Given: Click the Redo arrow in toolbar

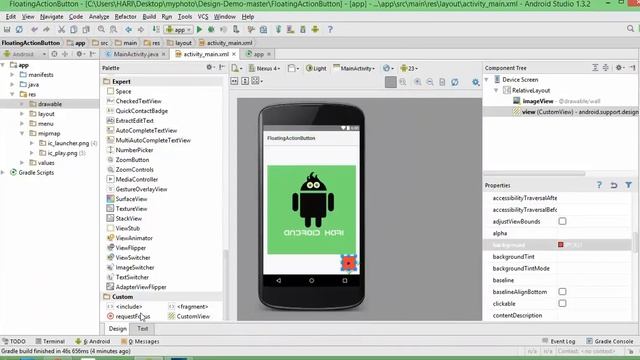Looking at the screenshot, I should (46, 29).
